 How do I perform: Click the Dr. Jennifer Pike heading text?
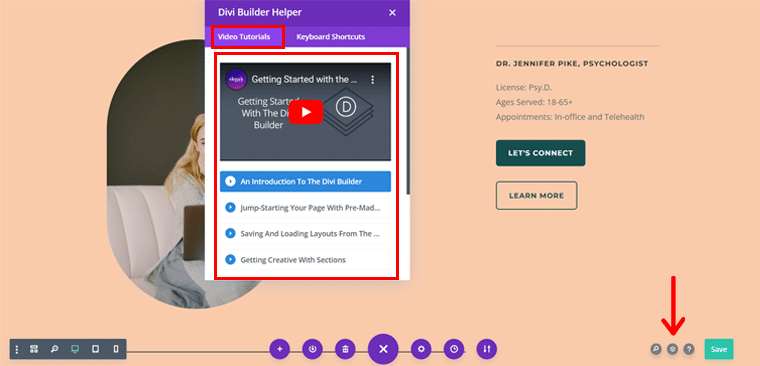click(x=572, y=64)
